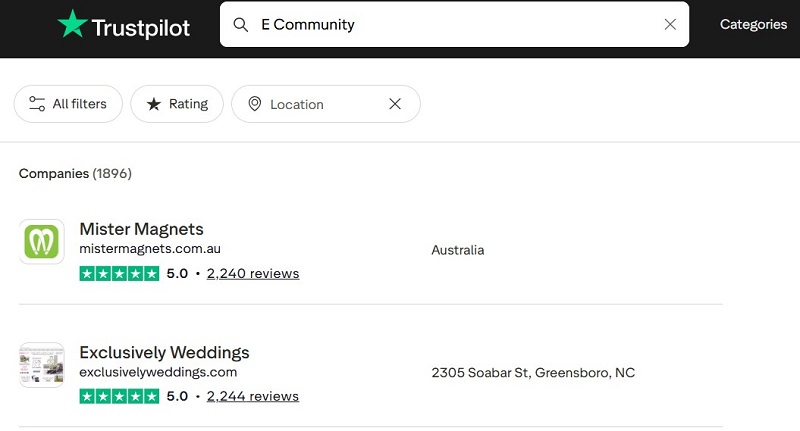Click the 2305 Soabar St address text

click(533, 373)
